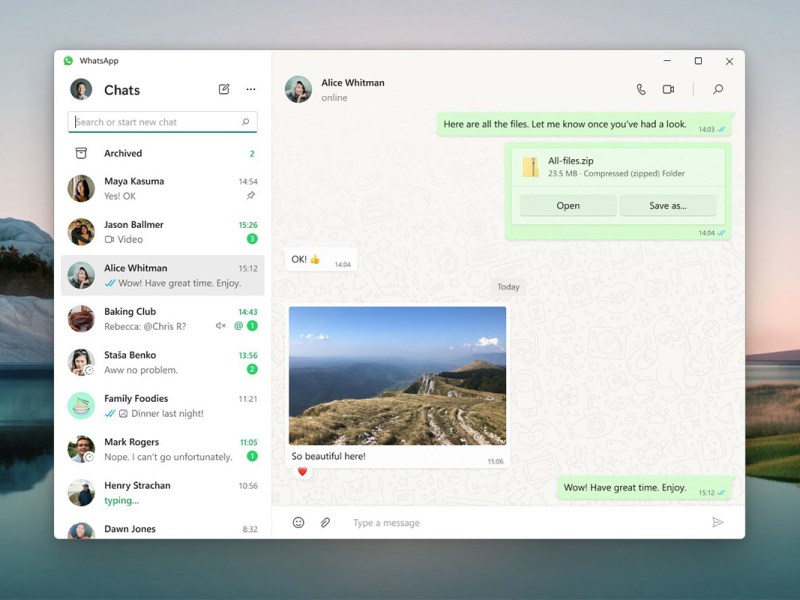800x600 pixels.
Task: Focus the Search or start new chat field
Action: [162, 122]
